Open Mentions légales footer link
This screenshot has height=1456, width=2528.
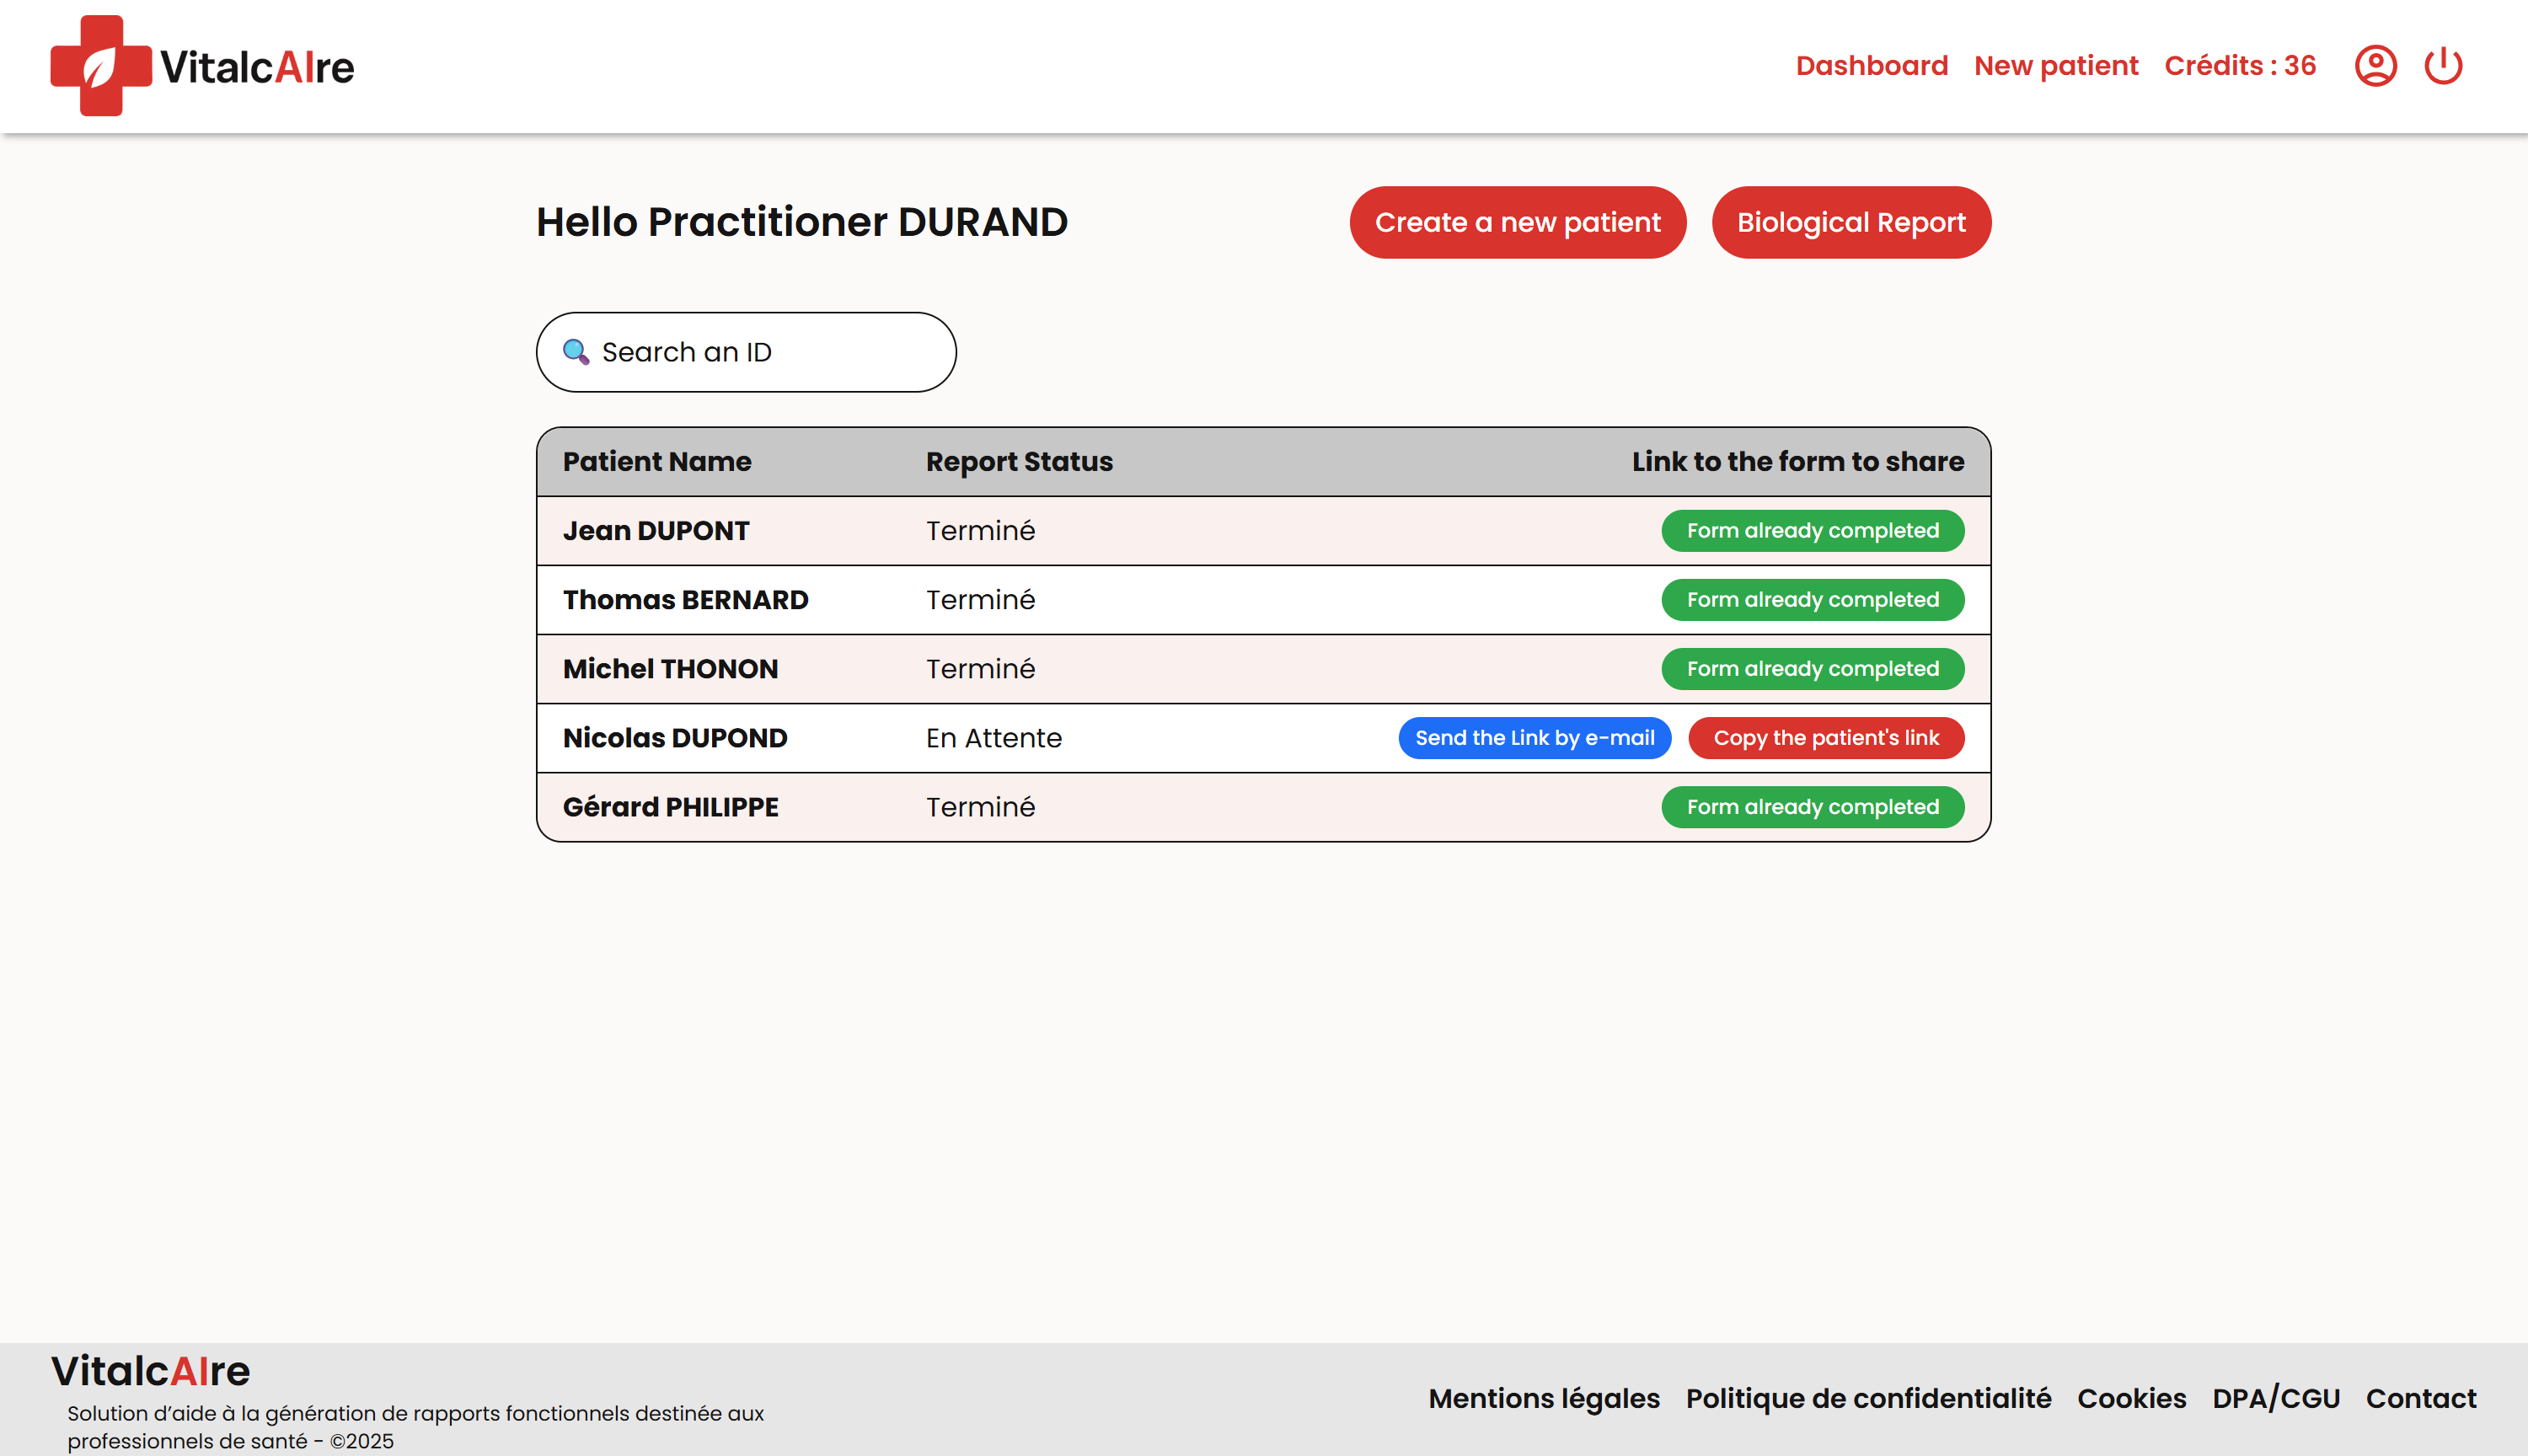(x=1543, y=1398)
